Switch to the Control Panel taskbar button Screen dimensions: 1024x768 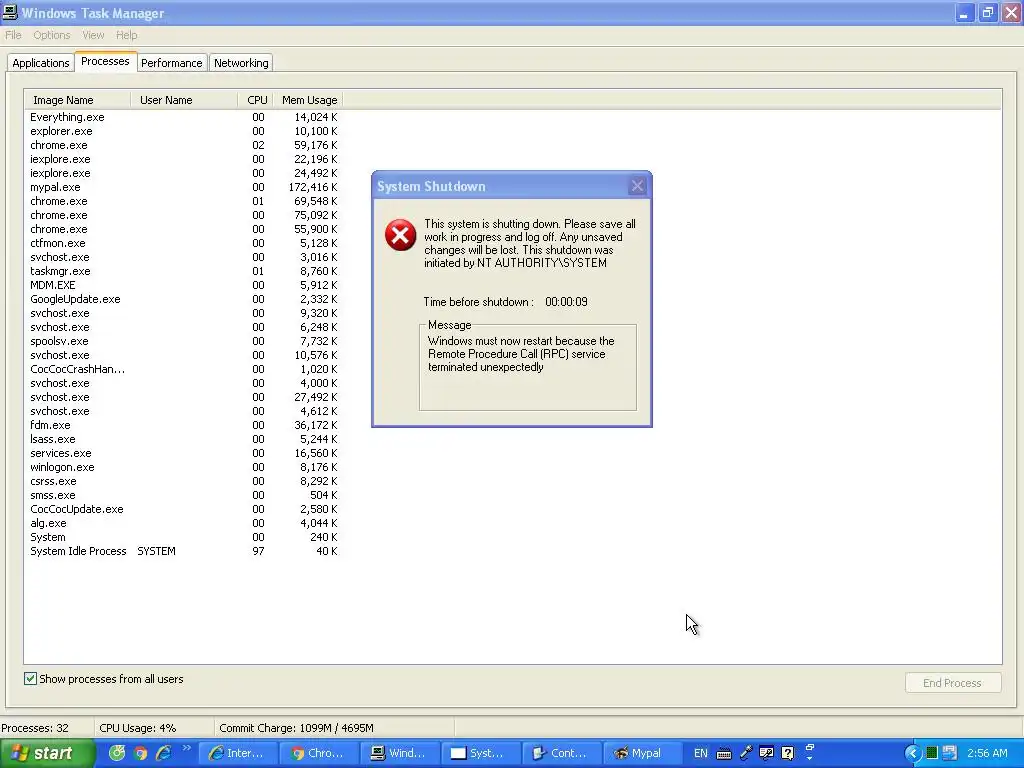[561, 753]
